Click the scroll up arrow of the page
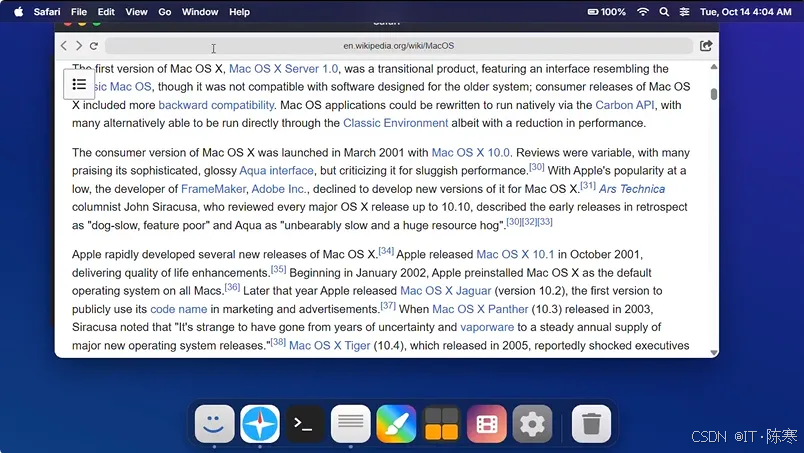The image size is (804, 453). coord(714,67)
